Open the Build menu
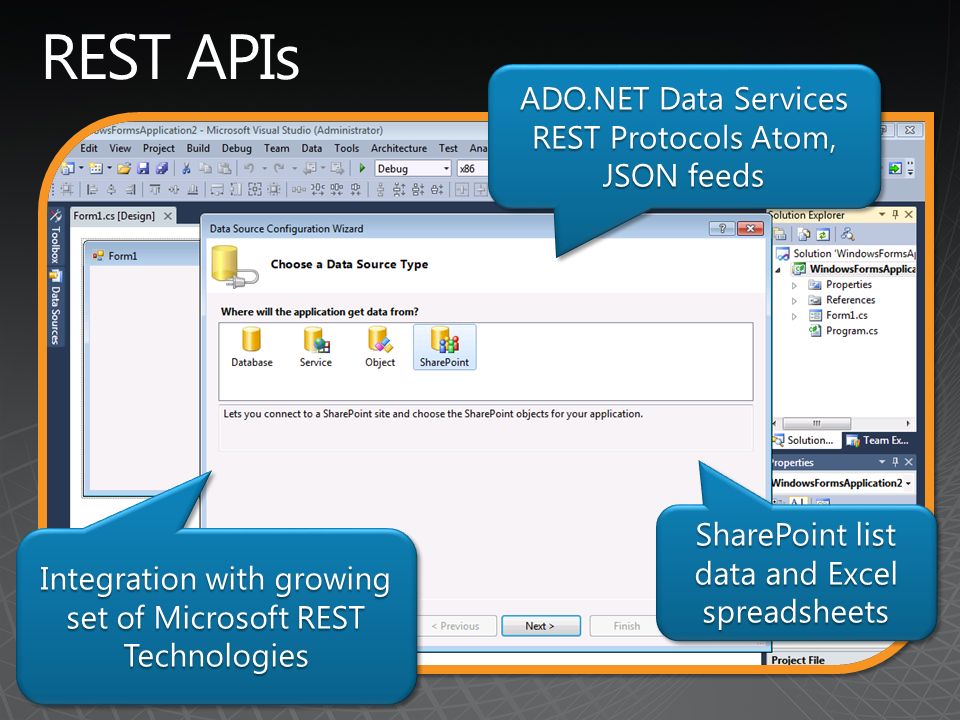Screen dimensions: 960x720 click(x=198, y=148)
